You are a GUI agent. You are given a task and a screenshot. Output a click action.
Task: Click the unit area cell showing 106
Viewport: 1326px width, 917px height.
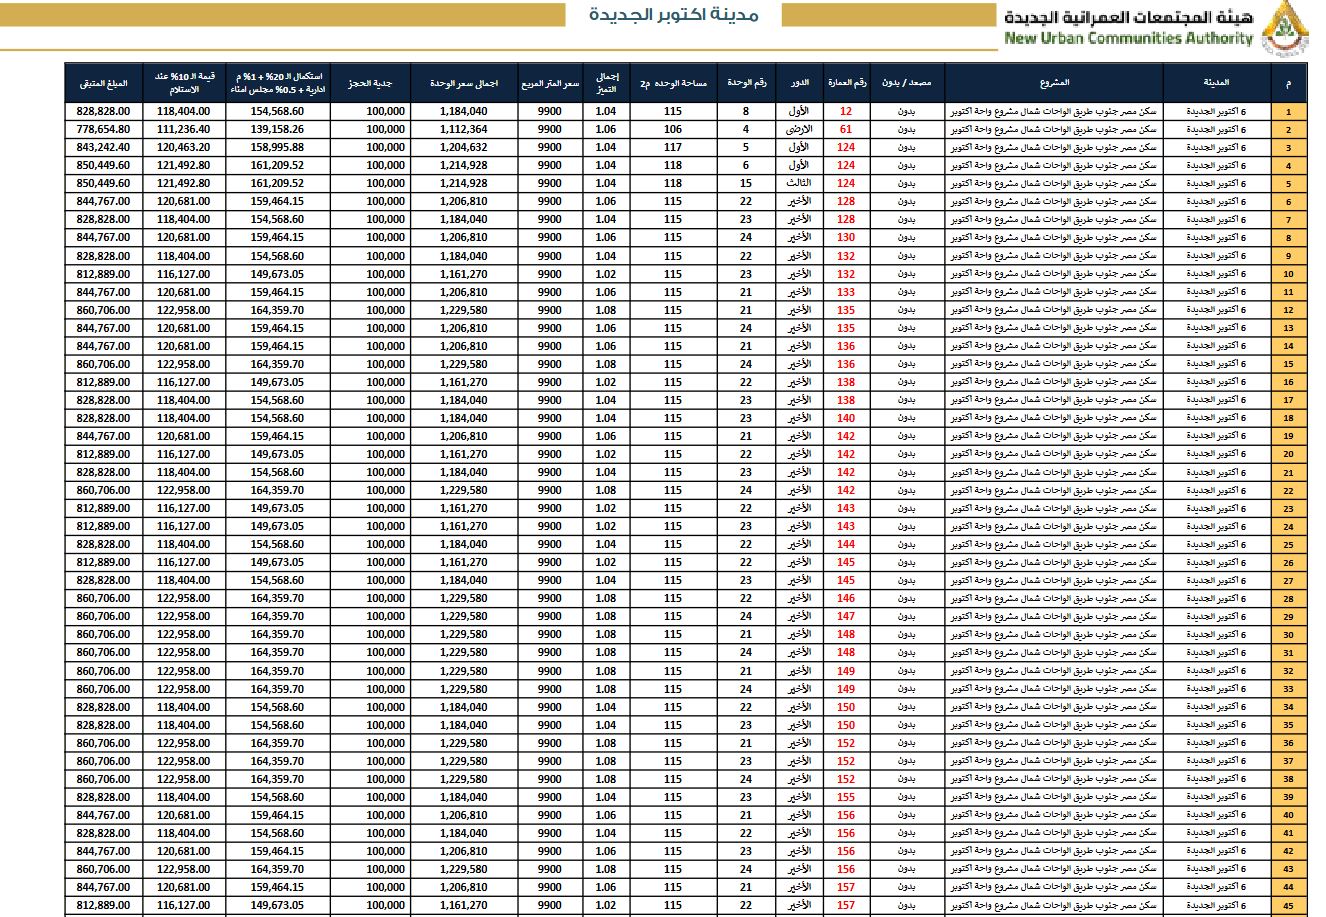tap(672, 130)
